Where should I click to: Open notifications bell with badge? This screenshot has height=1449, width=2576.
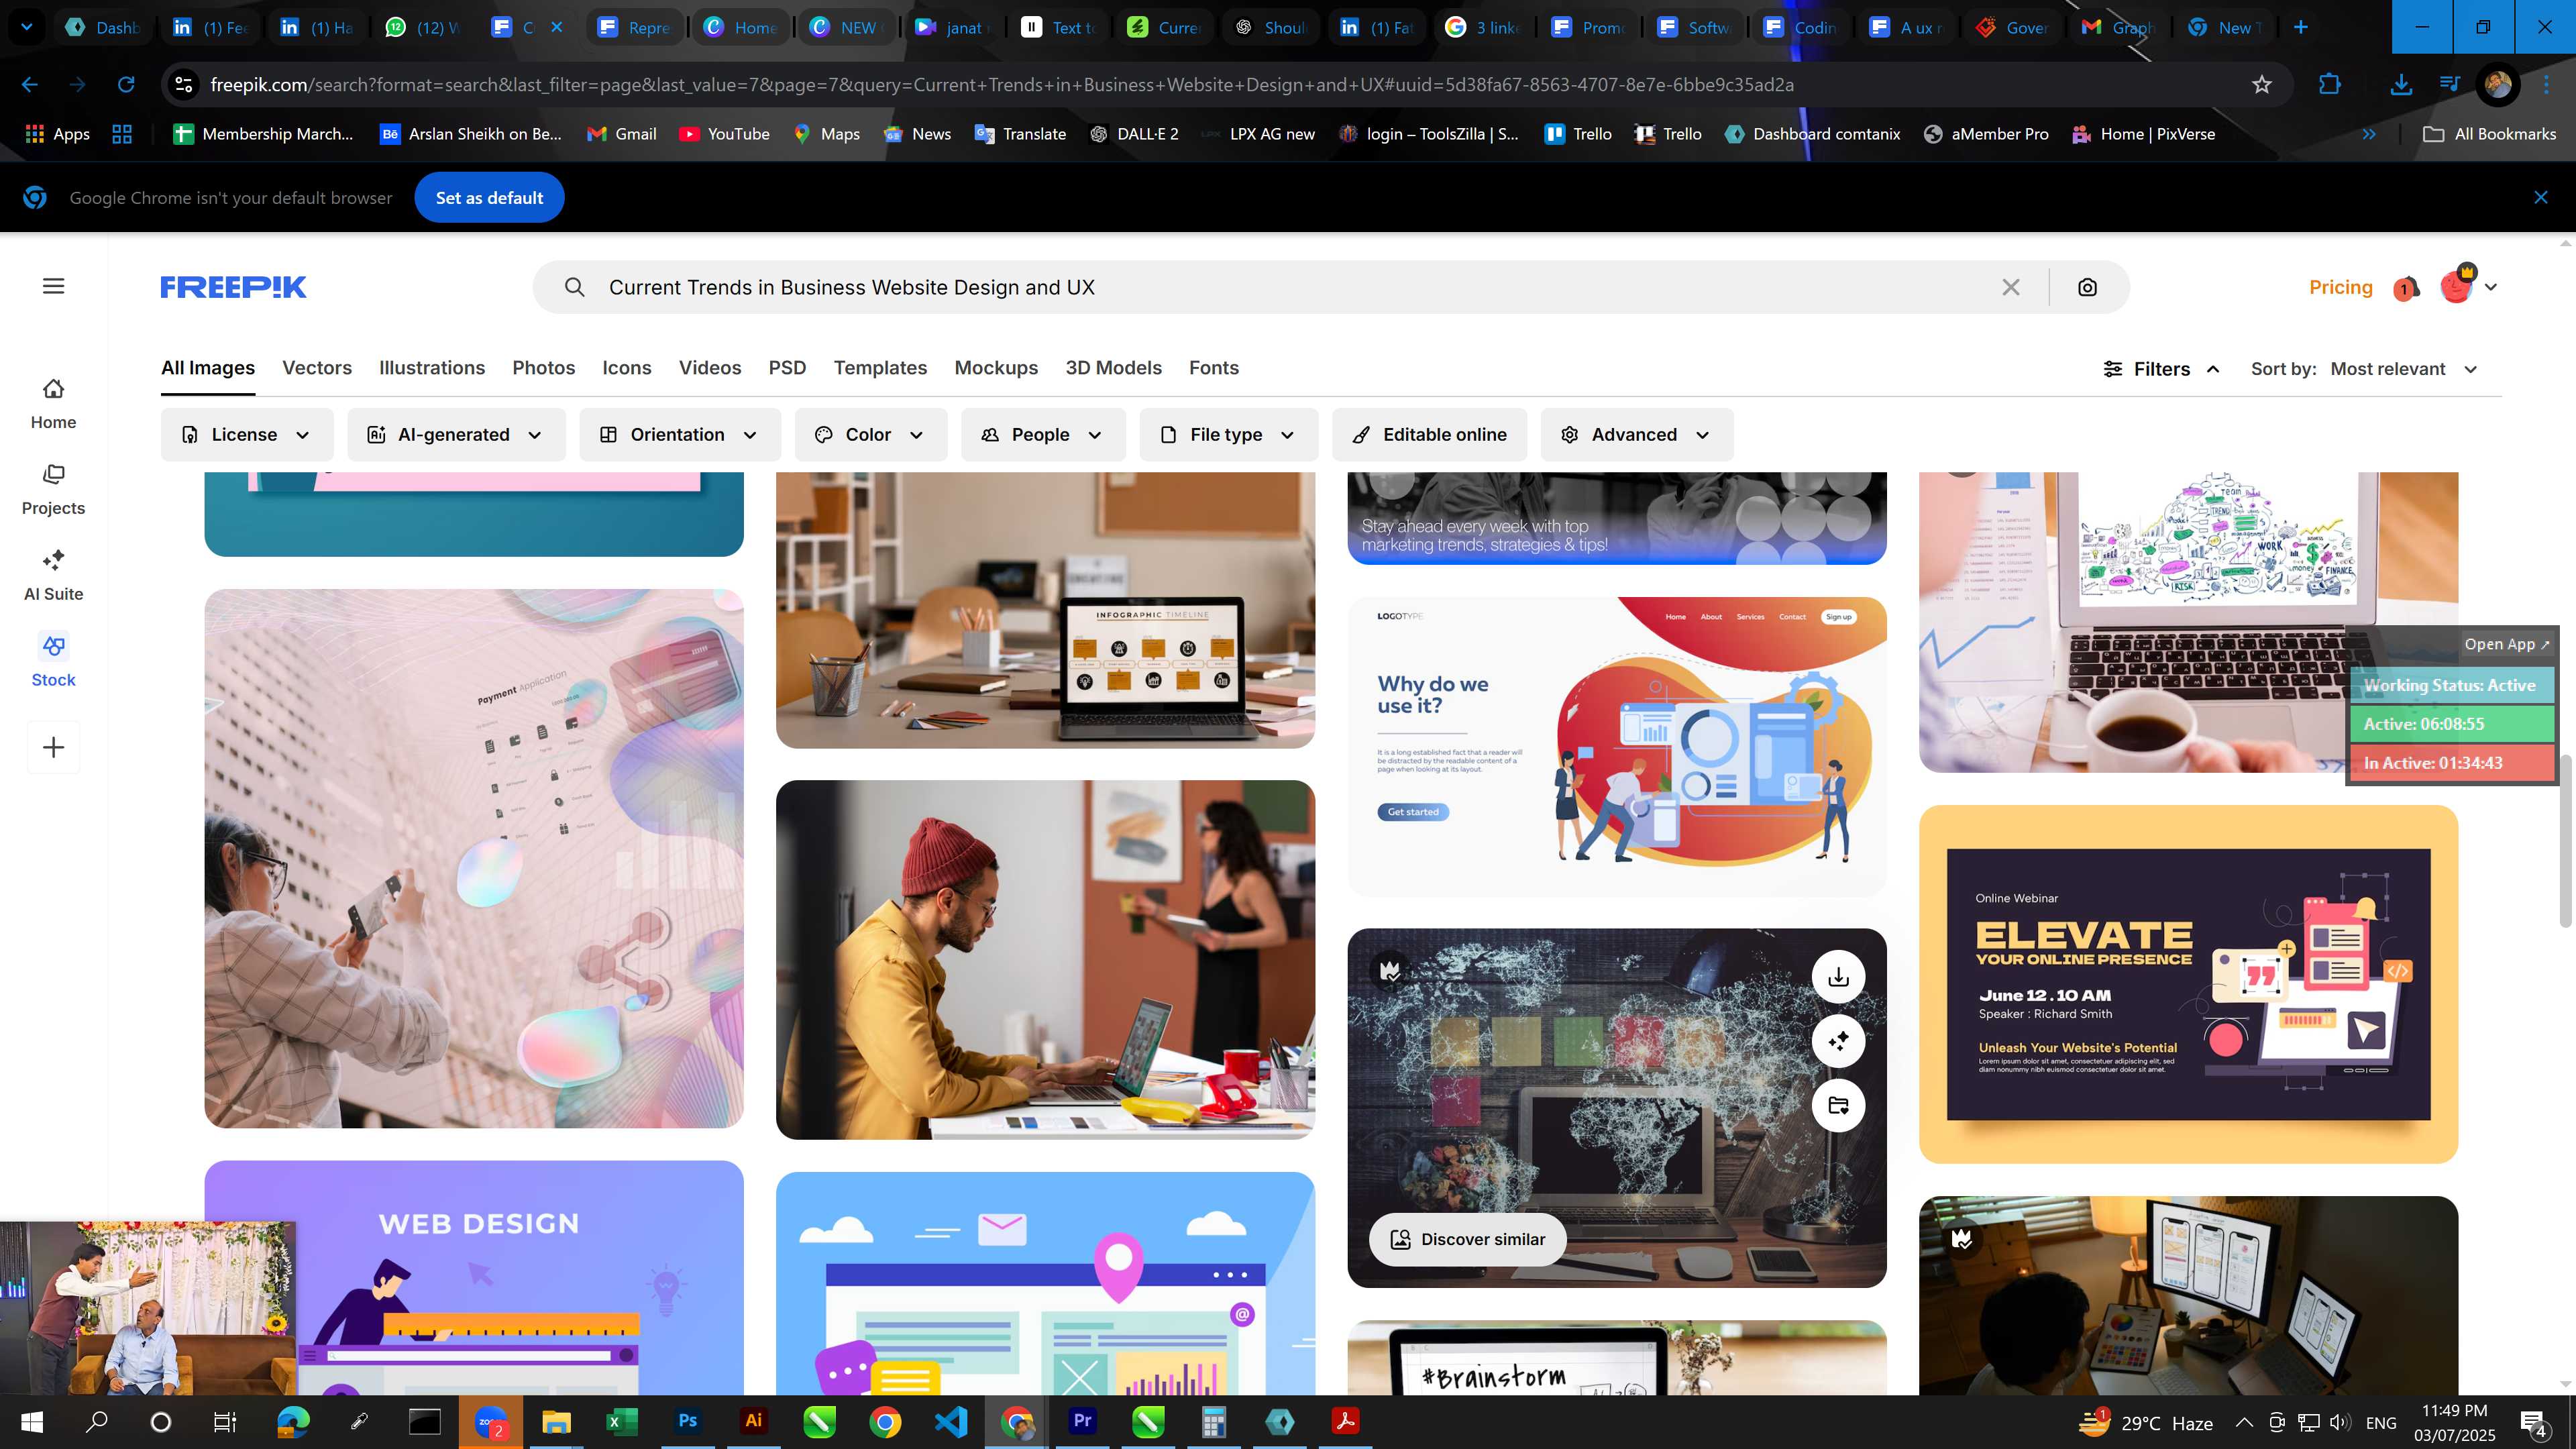2406,288
